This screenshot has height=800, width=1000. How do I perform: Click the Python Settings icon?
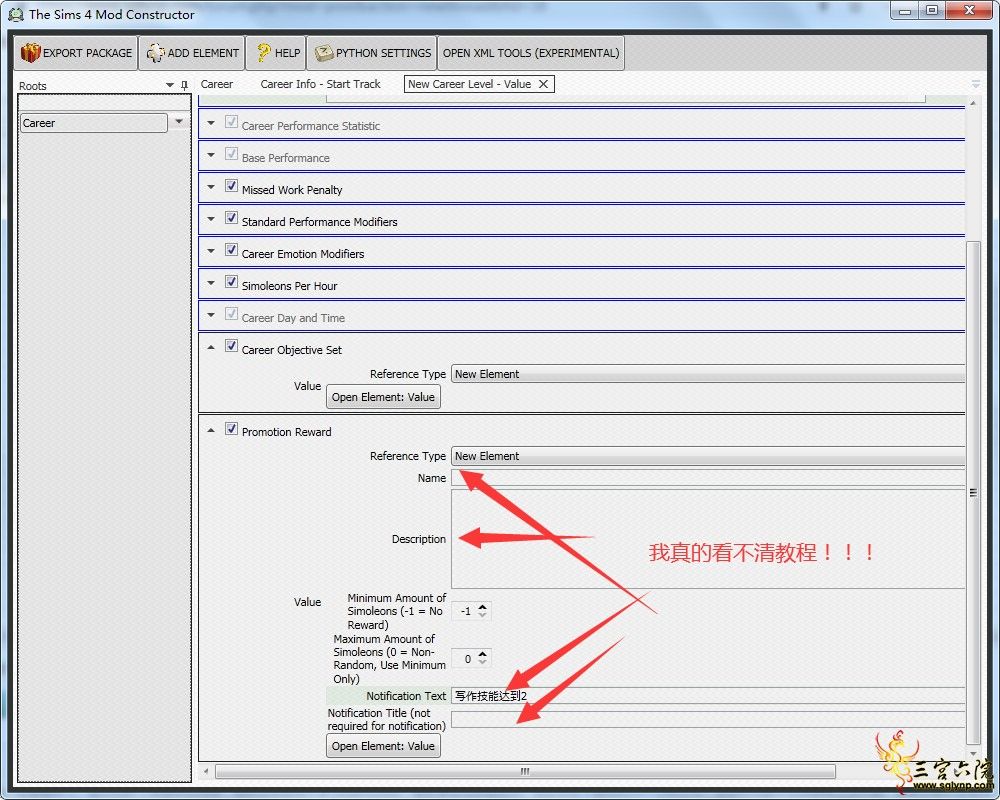click(x=324, y=53)
